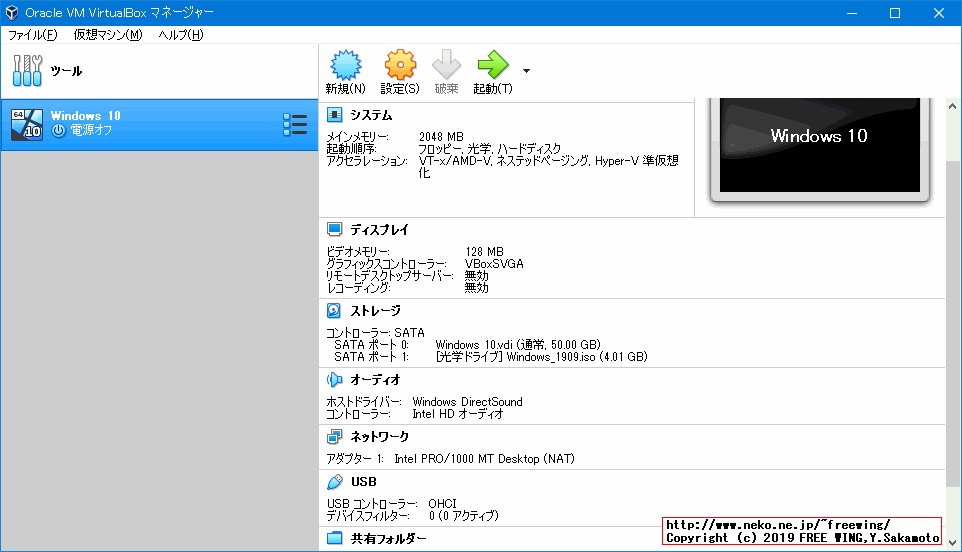Click Windows DirectSound host driver value

pyautogui.click(x=468, y=402)
